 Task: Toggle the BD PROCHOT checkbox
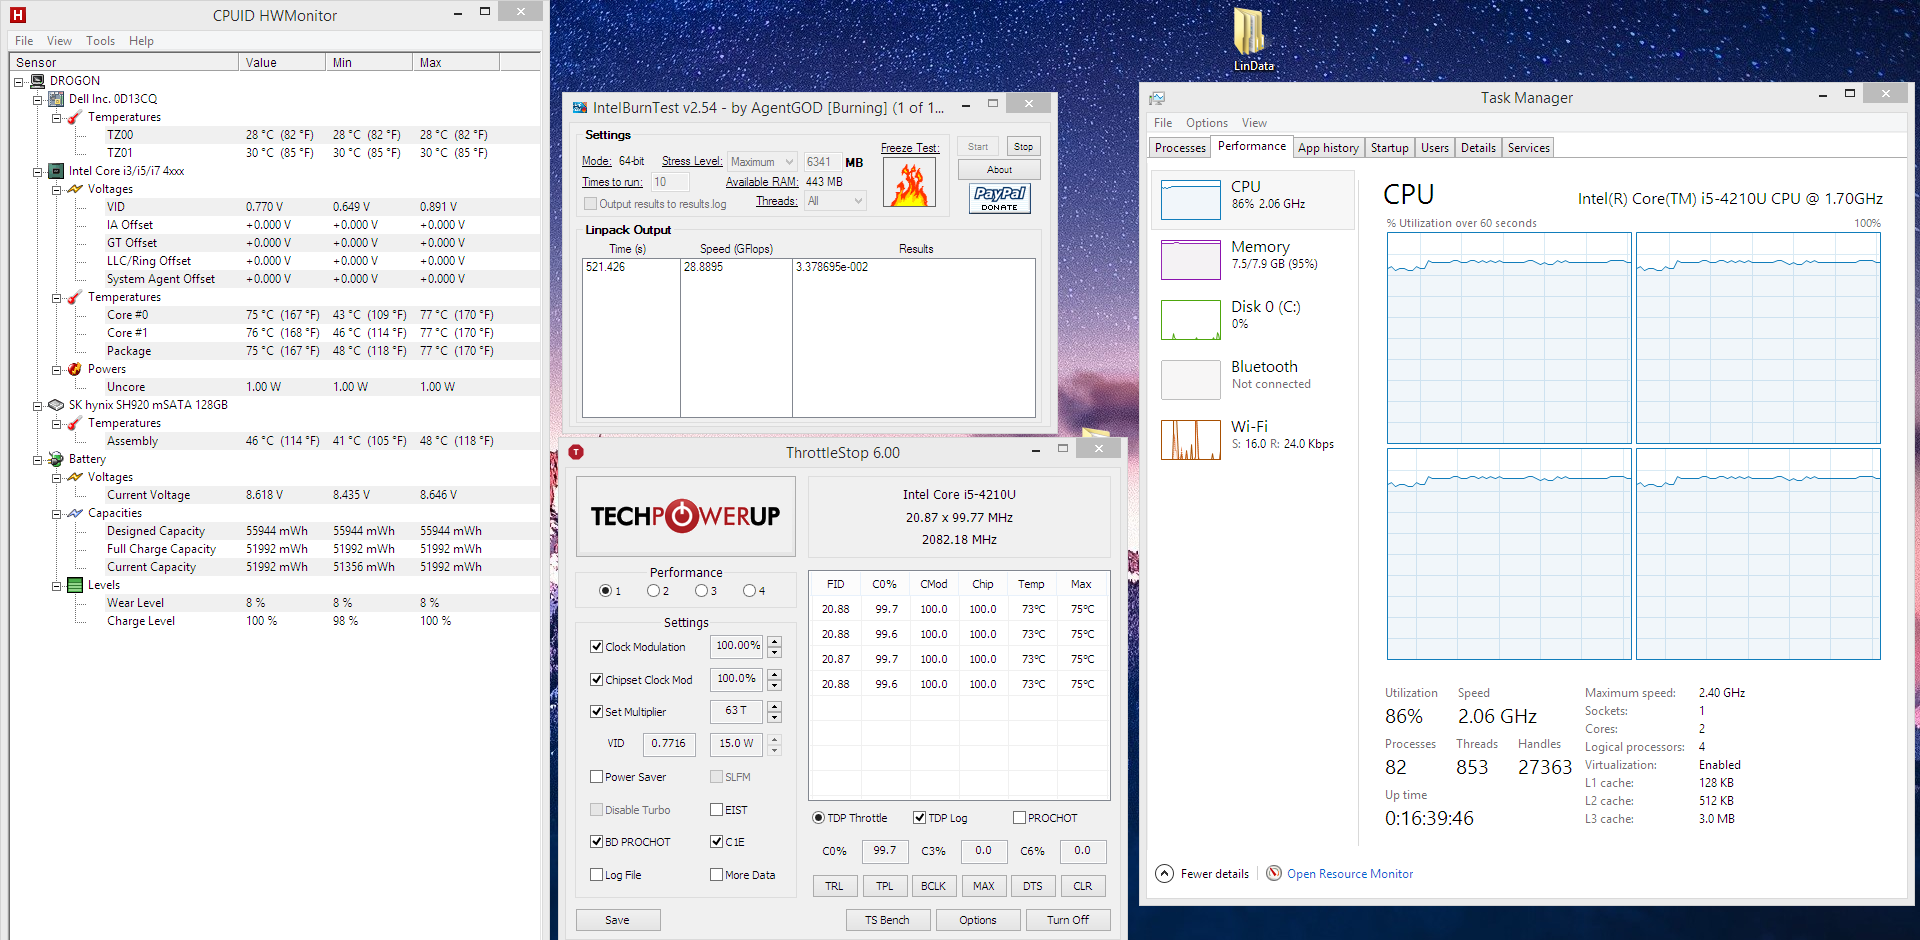[596, 842]
